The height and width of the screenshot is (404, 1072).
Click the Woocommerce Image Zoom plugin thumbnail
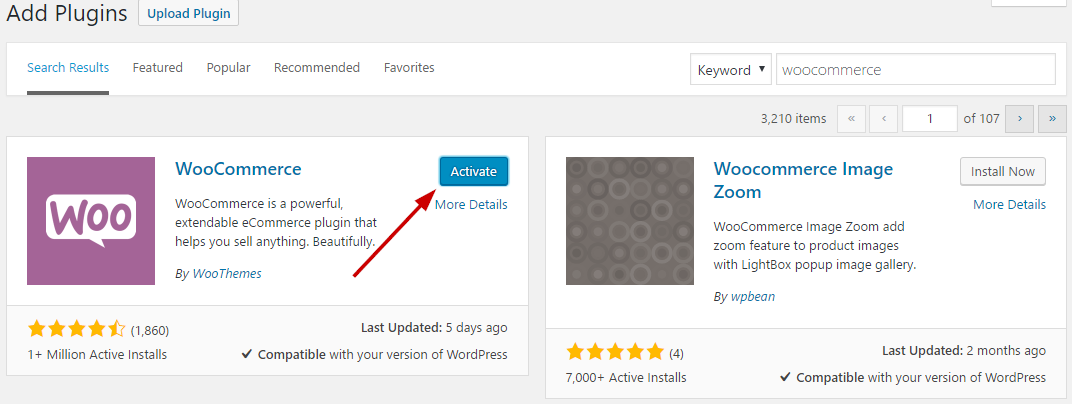pyautogui.click(x=630, y=221)
